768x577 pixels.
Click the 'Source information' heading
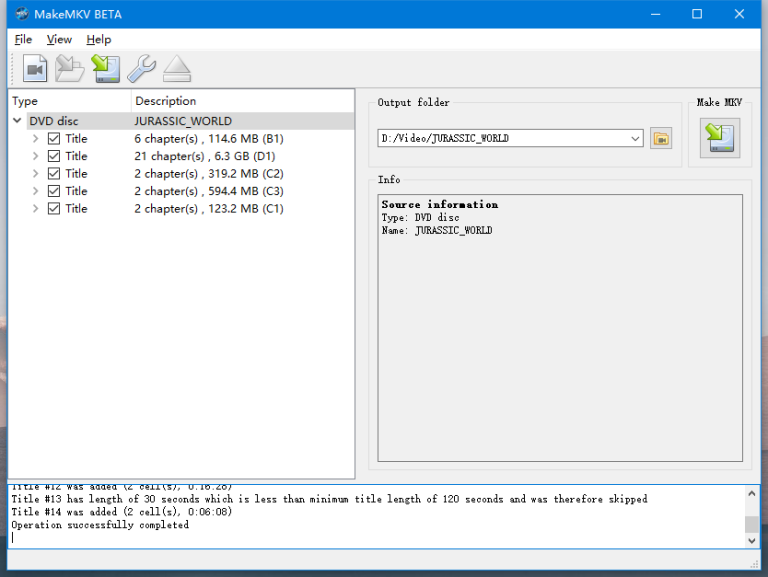[439, 204]
